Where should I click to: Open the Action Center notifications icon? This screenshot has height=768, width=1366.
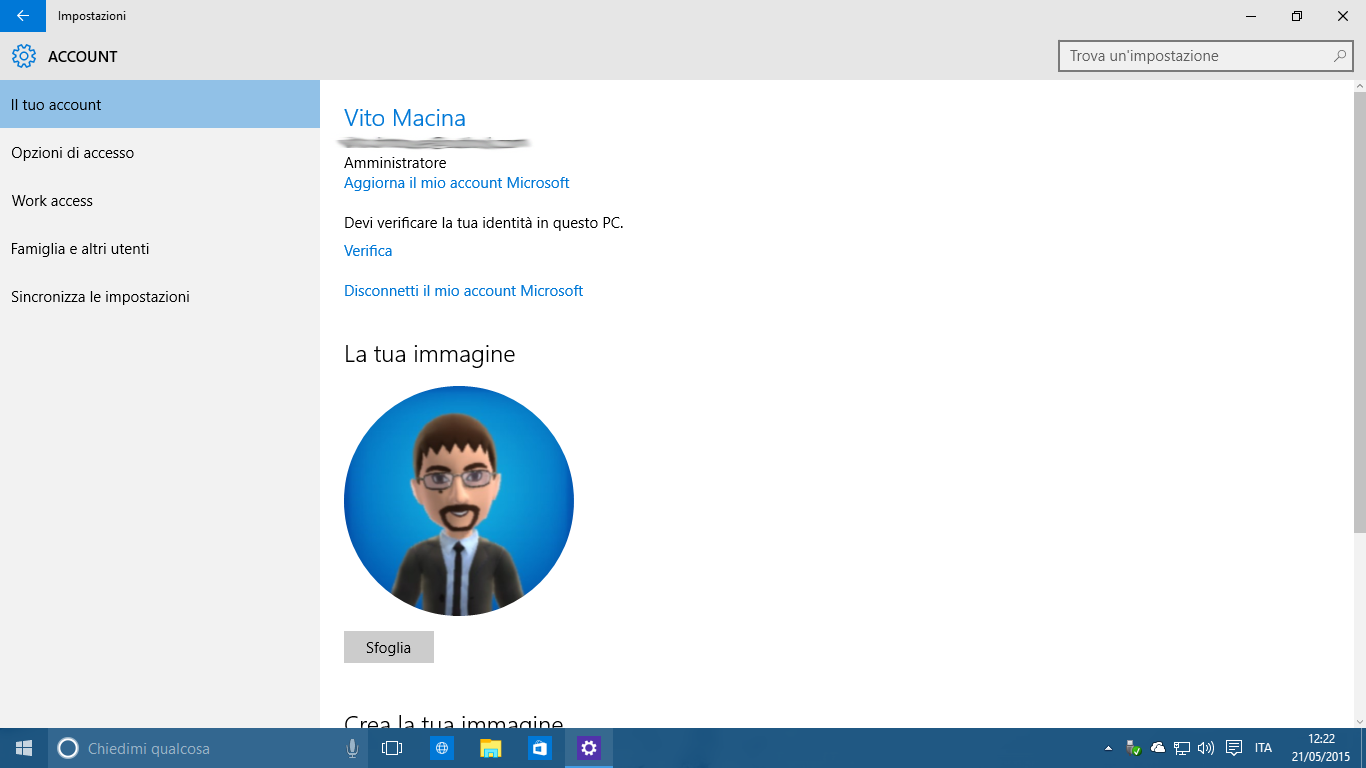(x=1234, y=748)
